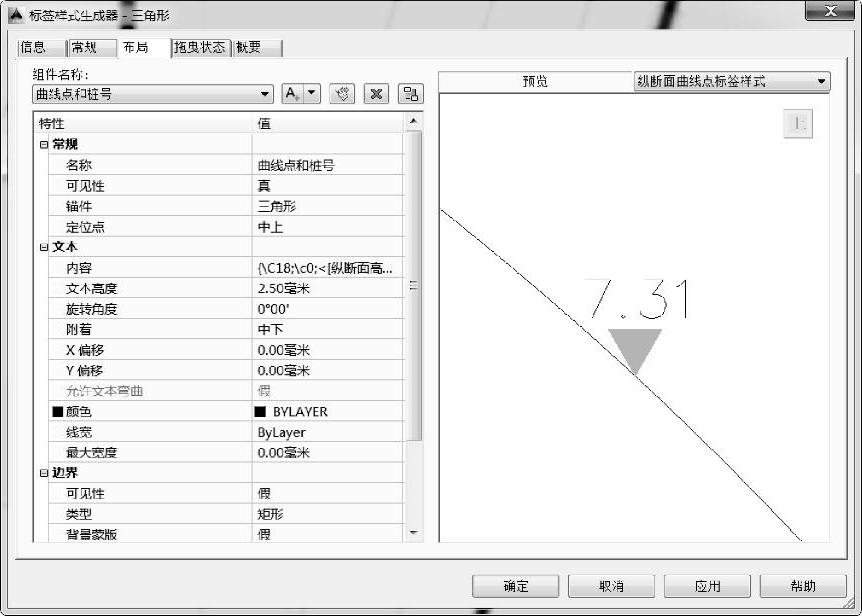Click the copy component hand icon
Screen dimensions: 862x616
(342, 94)
